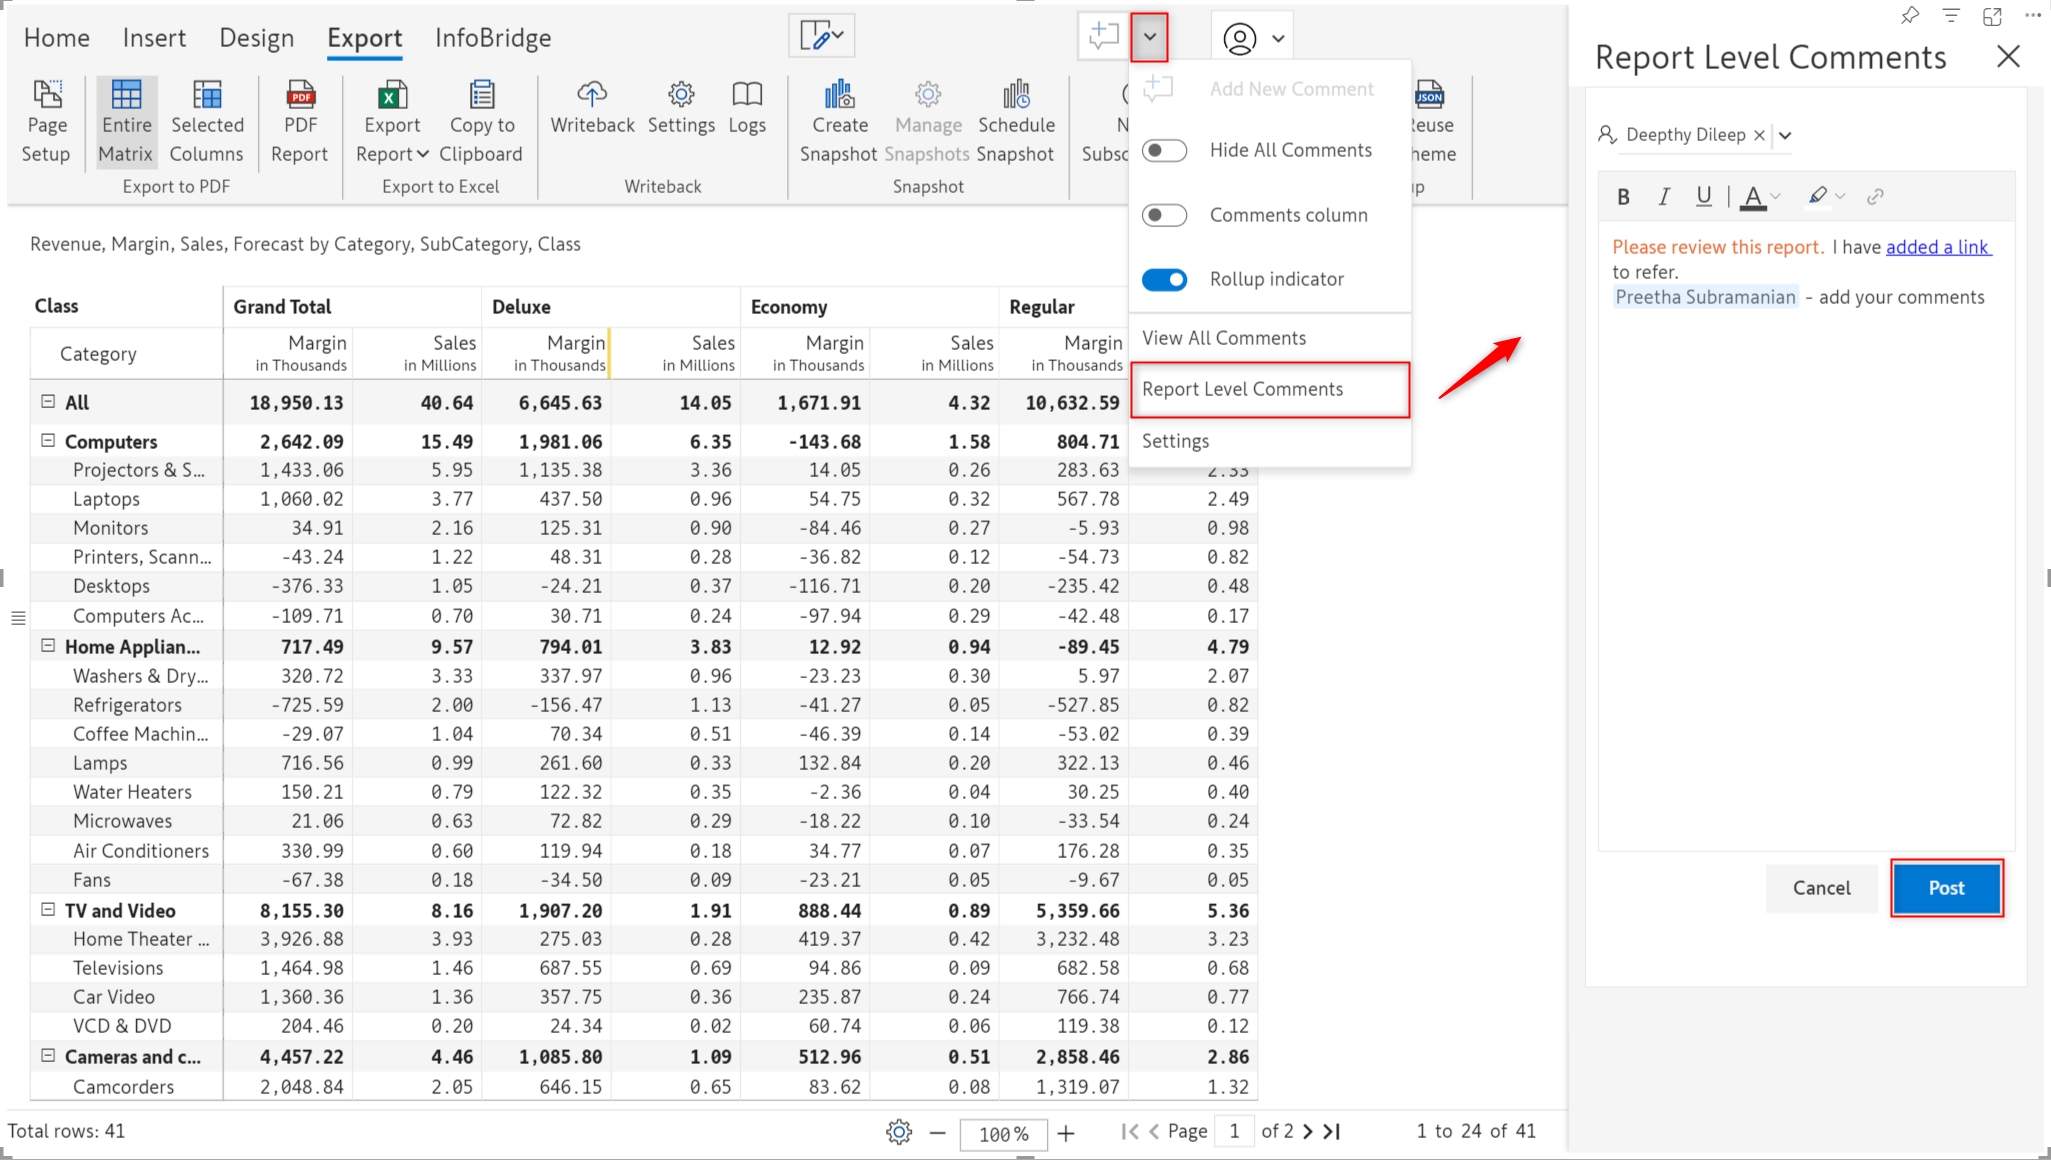Image resolution: width=2051 pixels, height=1160 pixels.
Task: Open the font color dropdown arrow
Action: pyautogui.click(x=1776, y=197)
